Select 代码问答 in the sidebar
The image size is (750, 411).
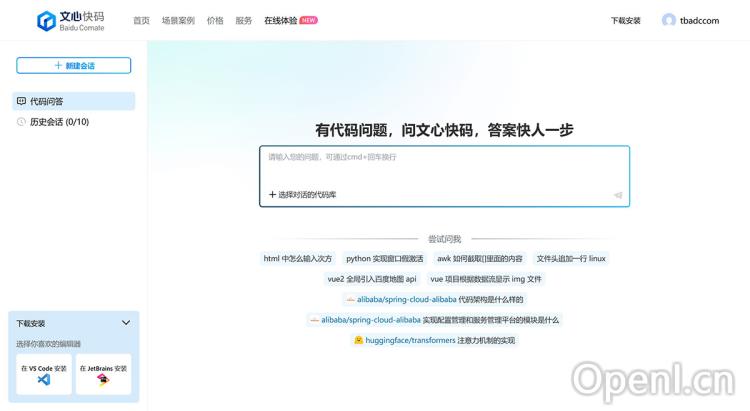pyautogui.click(x=74, y=101)
